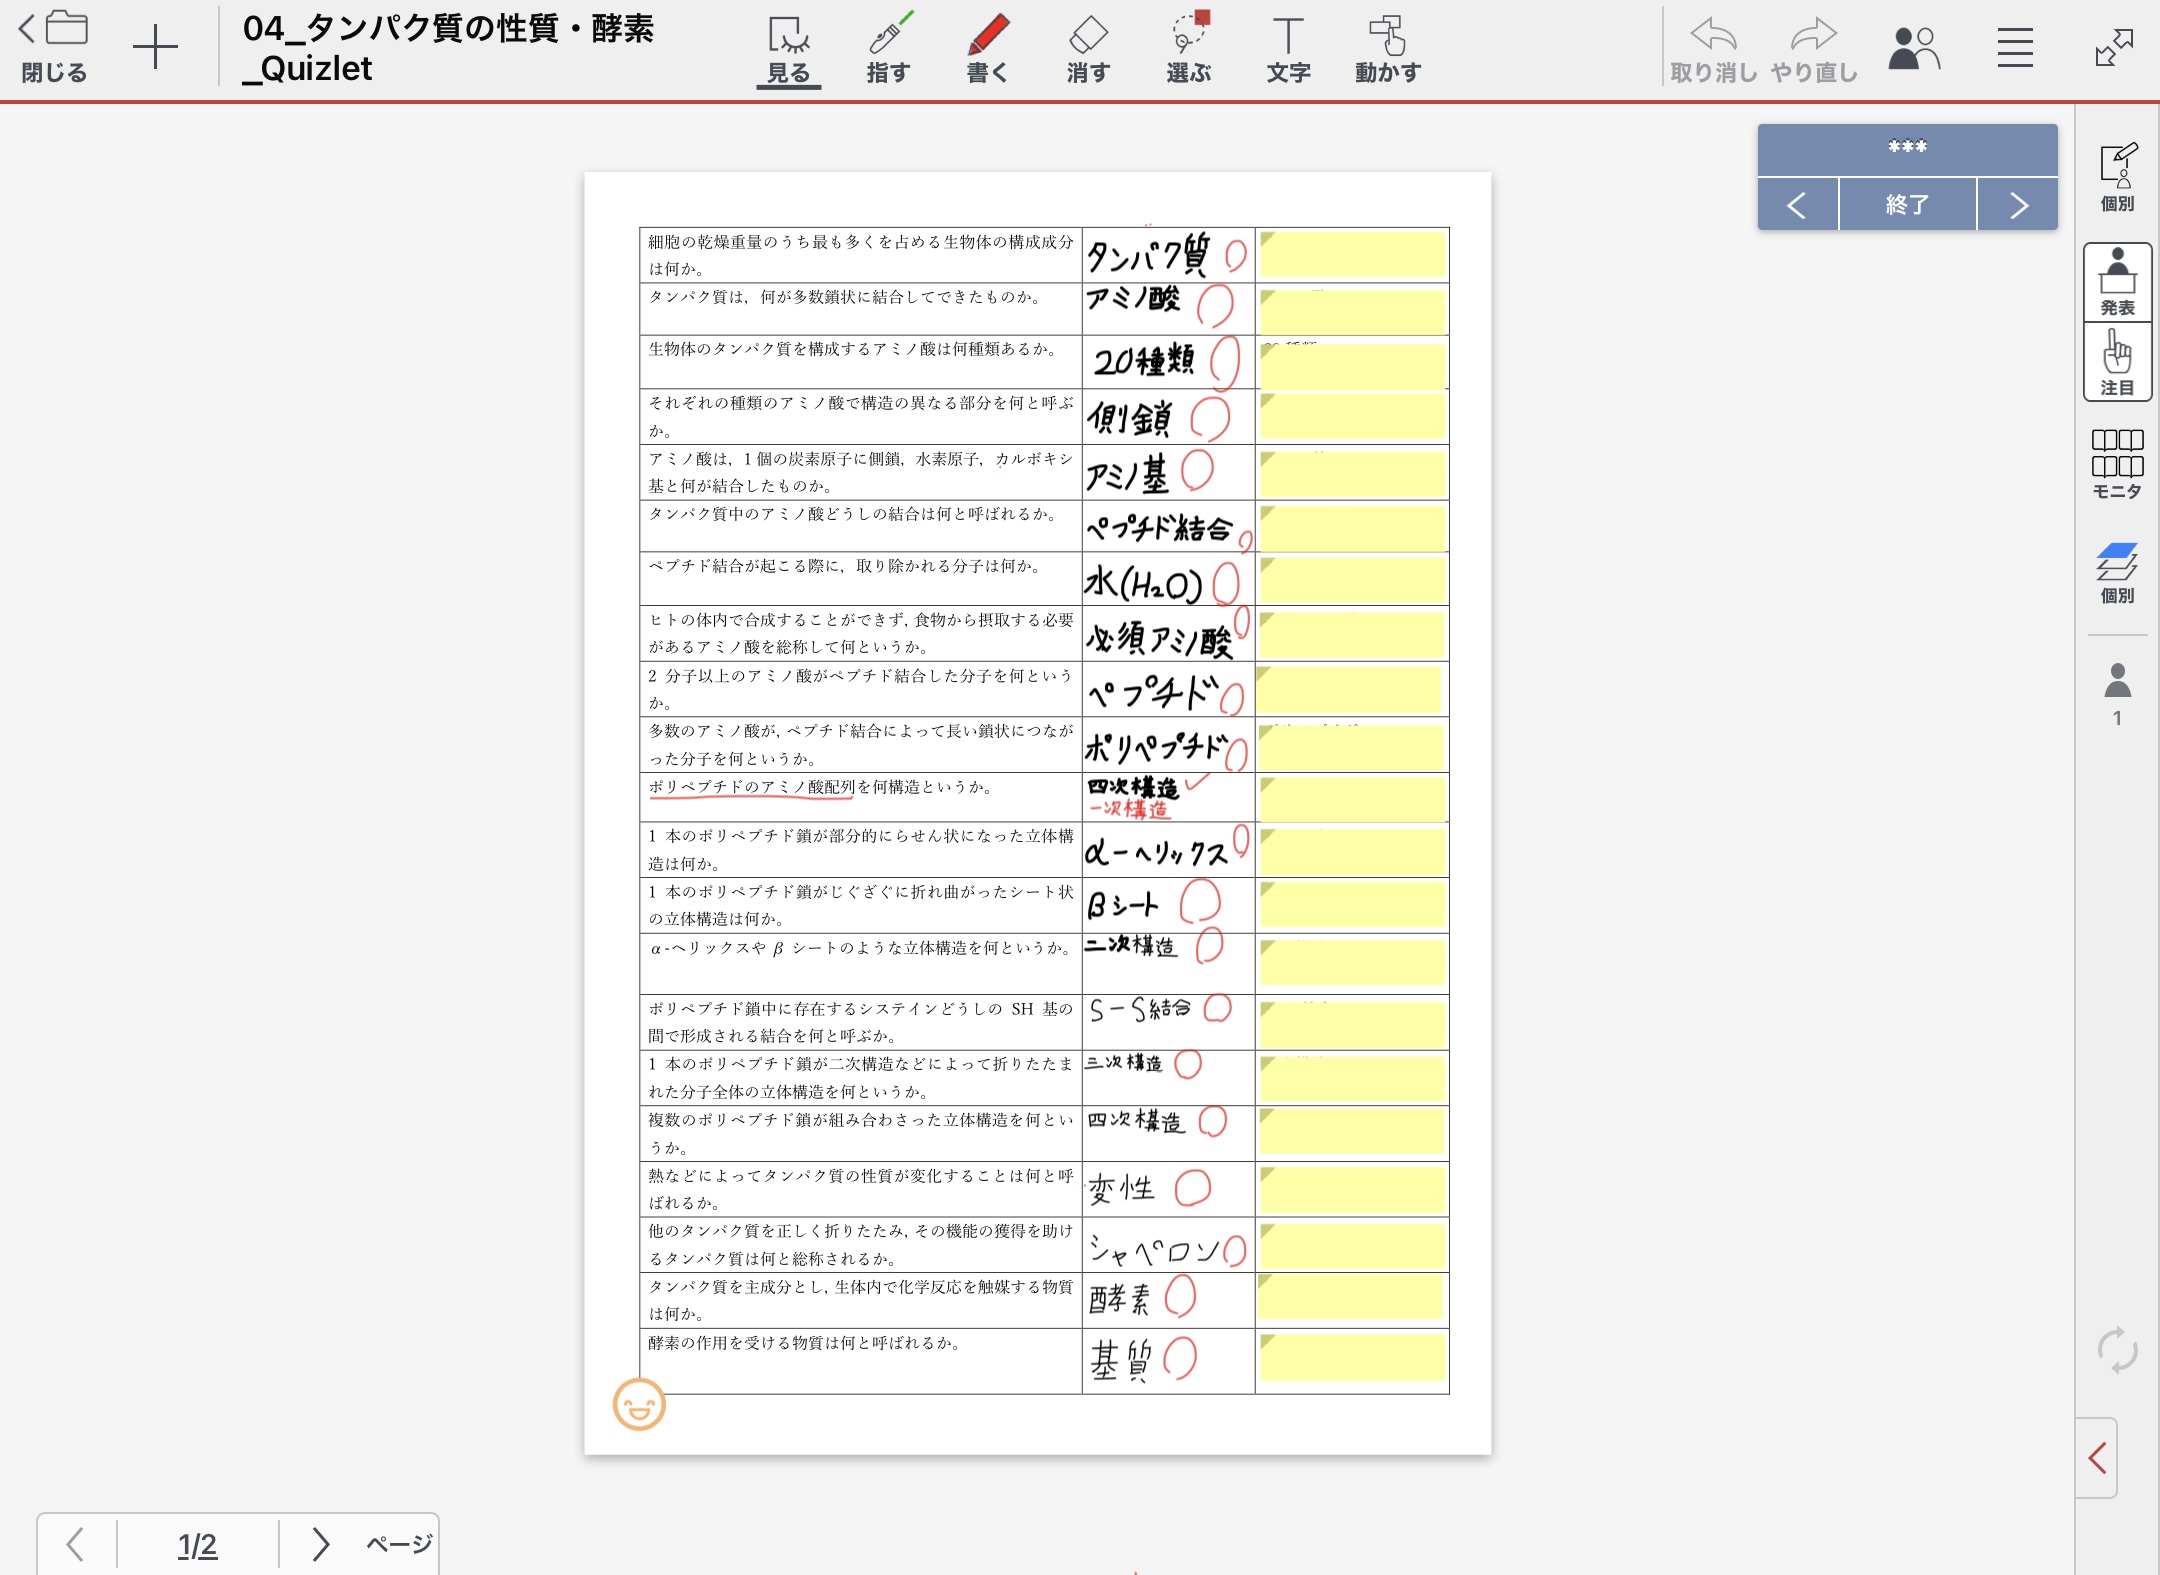Screen dimensions: 2160x1575
Task: Open the hamburger menu
Action: click(x=2015, y=48)
